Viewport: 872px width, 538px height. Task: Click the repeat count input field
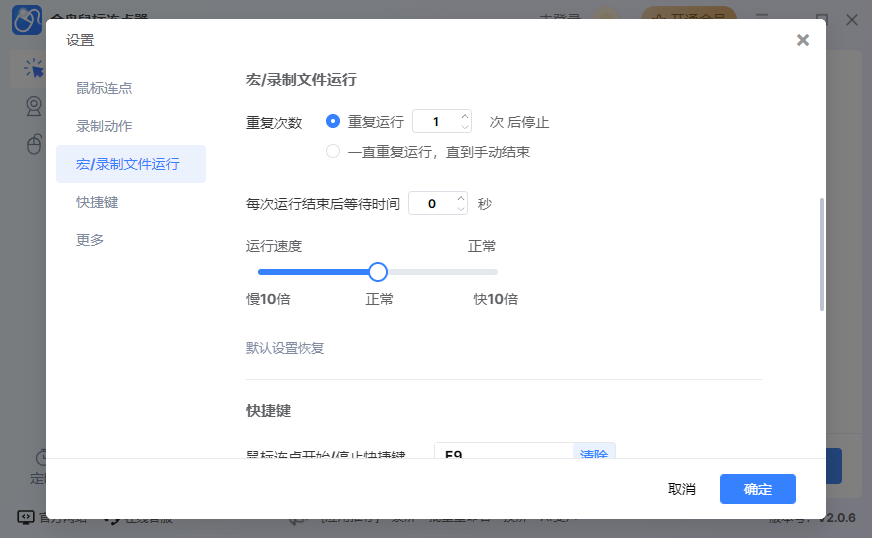click(x=436, y=121)
